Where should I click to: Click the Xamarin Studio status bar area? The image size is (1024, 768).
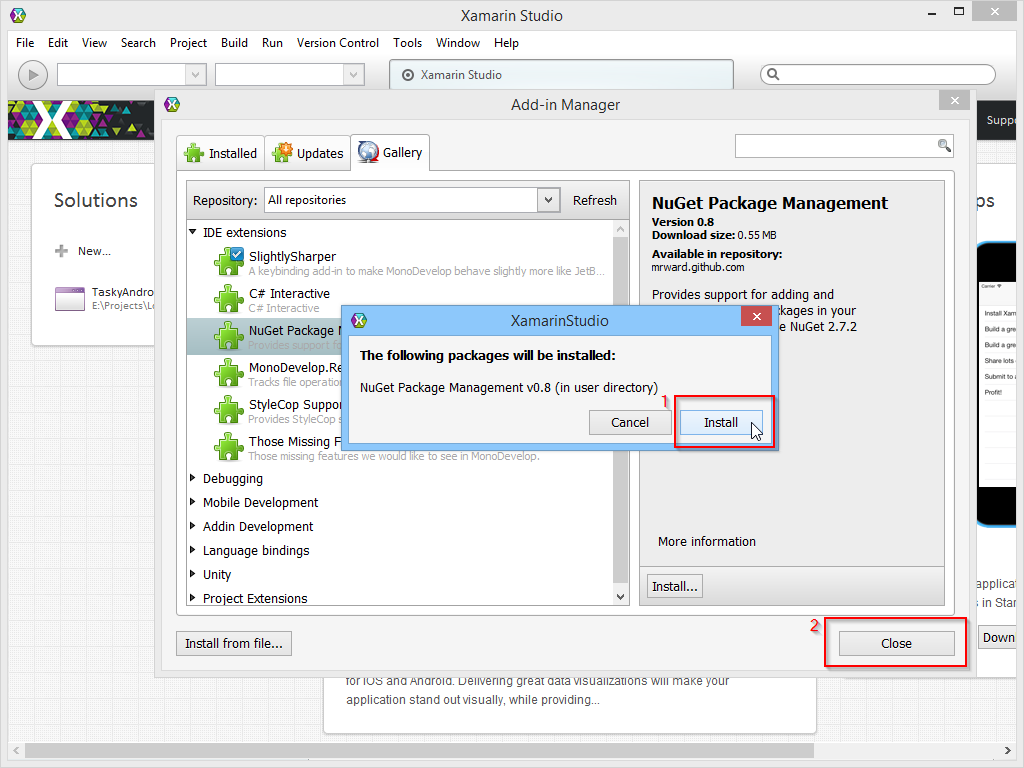click(561, 74)
